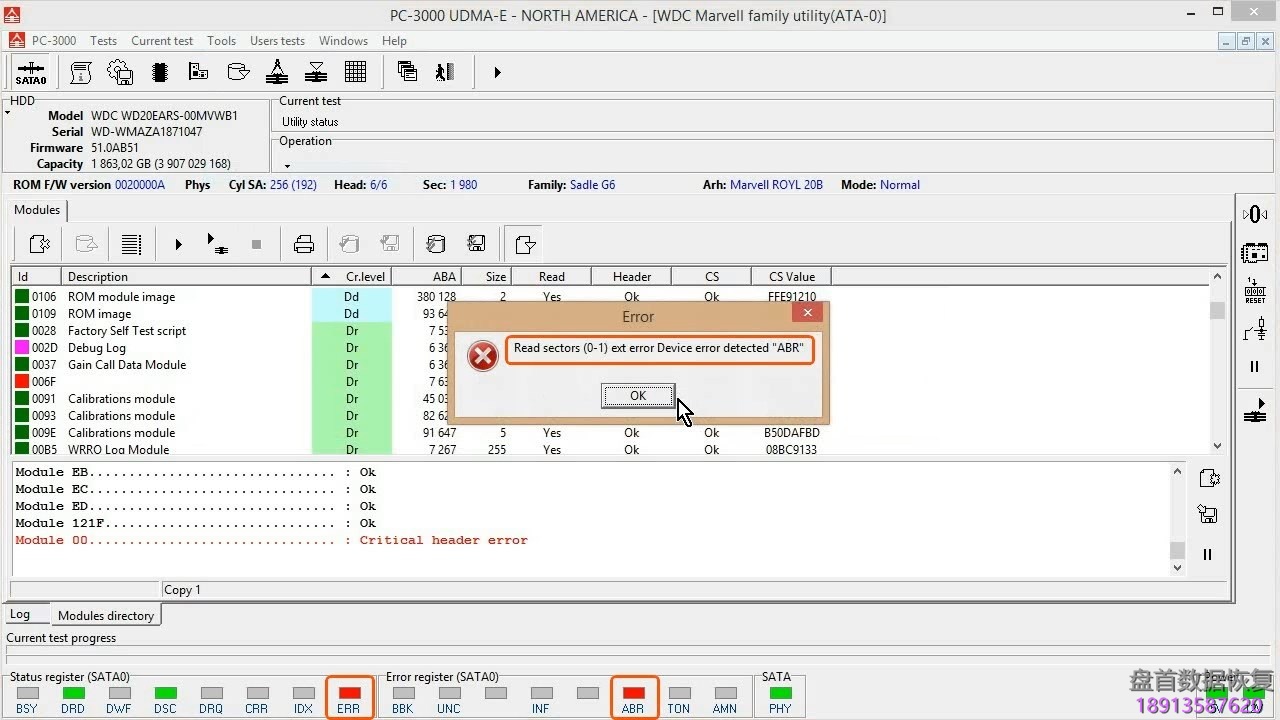Click the Cr.level column sort arrow
Viewport: 1280px width, 720px height.
[x=326, y=277]
